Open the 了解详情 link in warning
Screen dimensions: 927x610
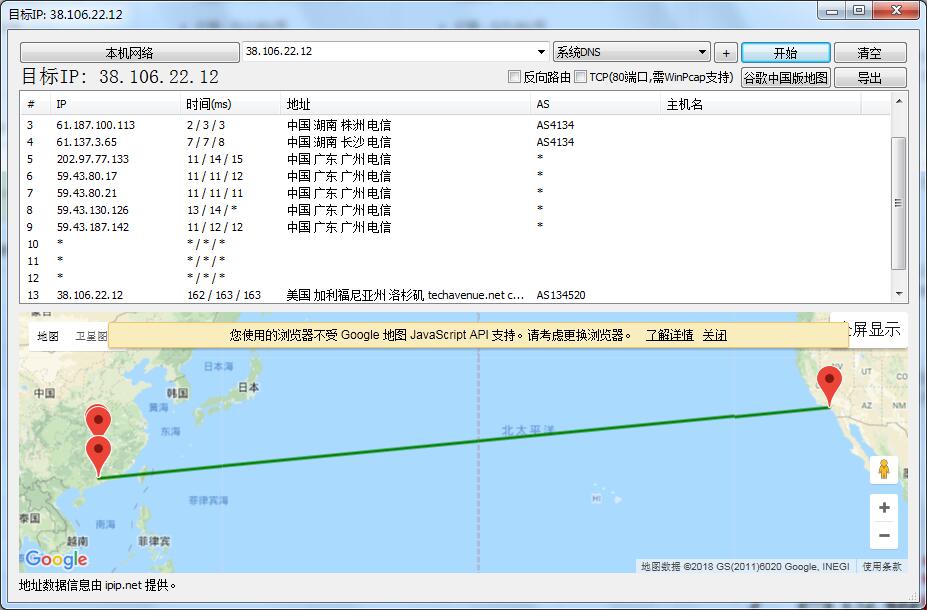click(669, 335)
